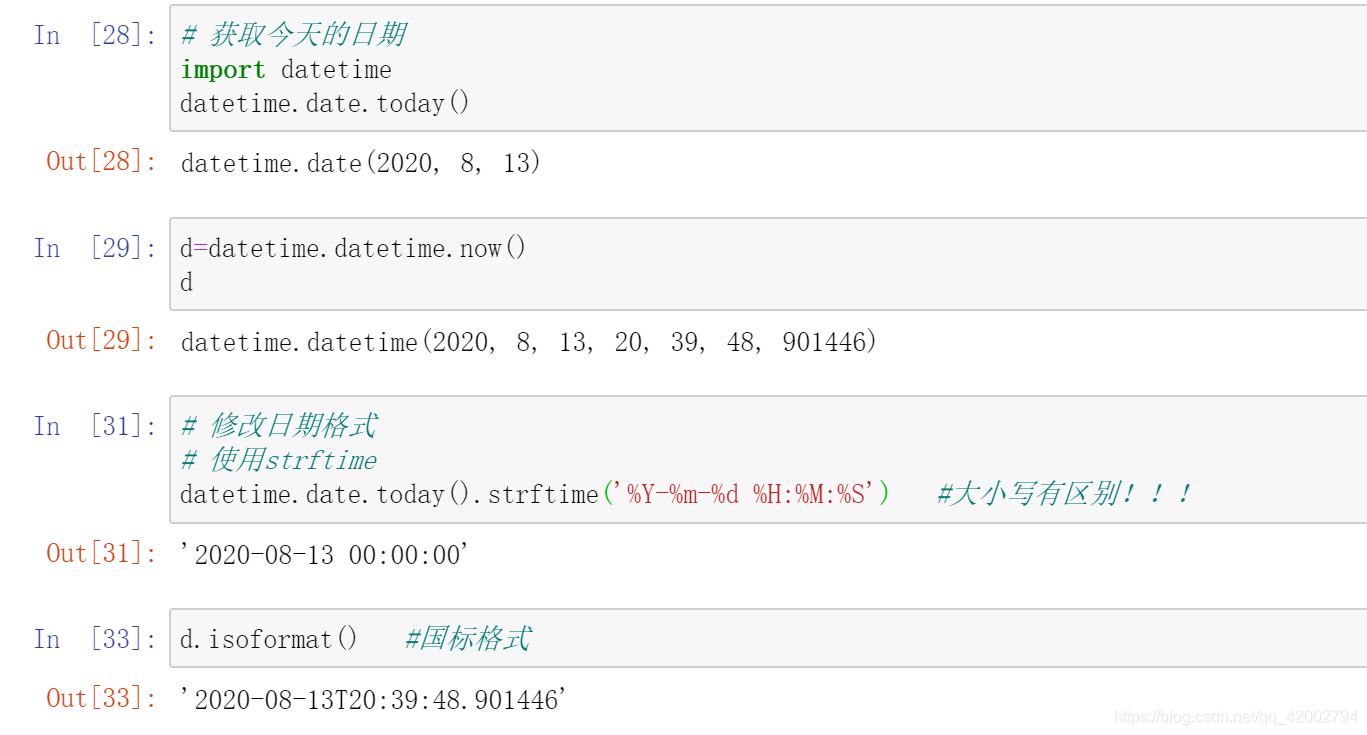Click the import datetime line in cell 28
The width and height of the screenshot is (1367, 735).
pos(286,70)
